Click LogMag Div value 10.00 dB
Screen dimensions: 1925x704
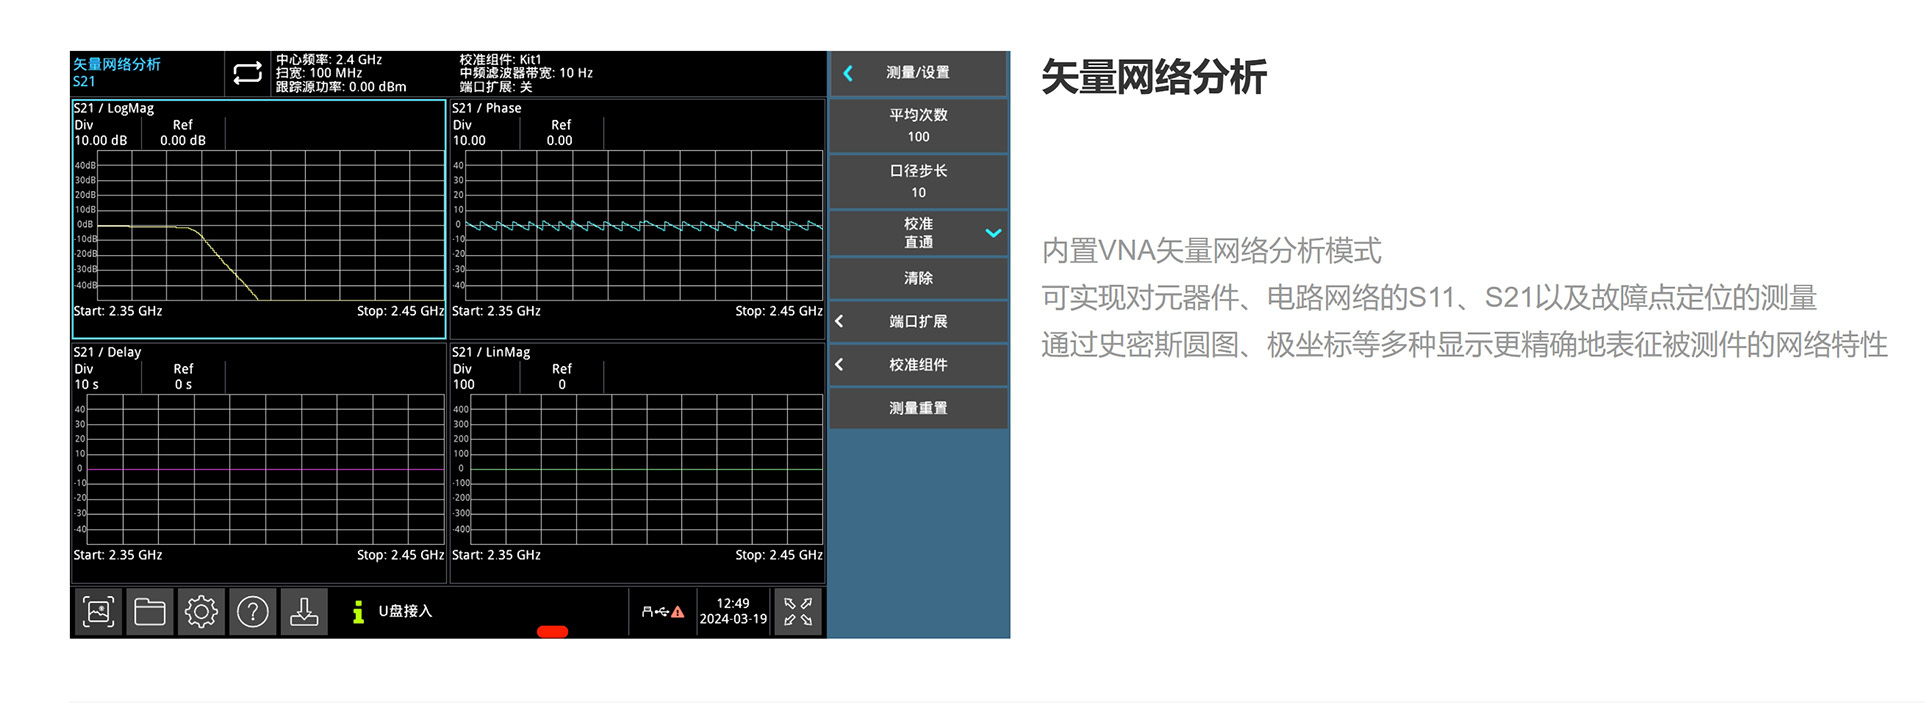coord(101,141)
